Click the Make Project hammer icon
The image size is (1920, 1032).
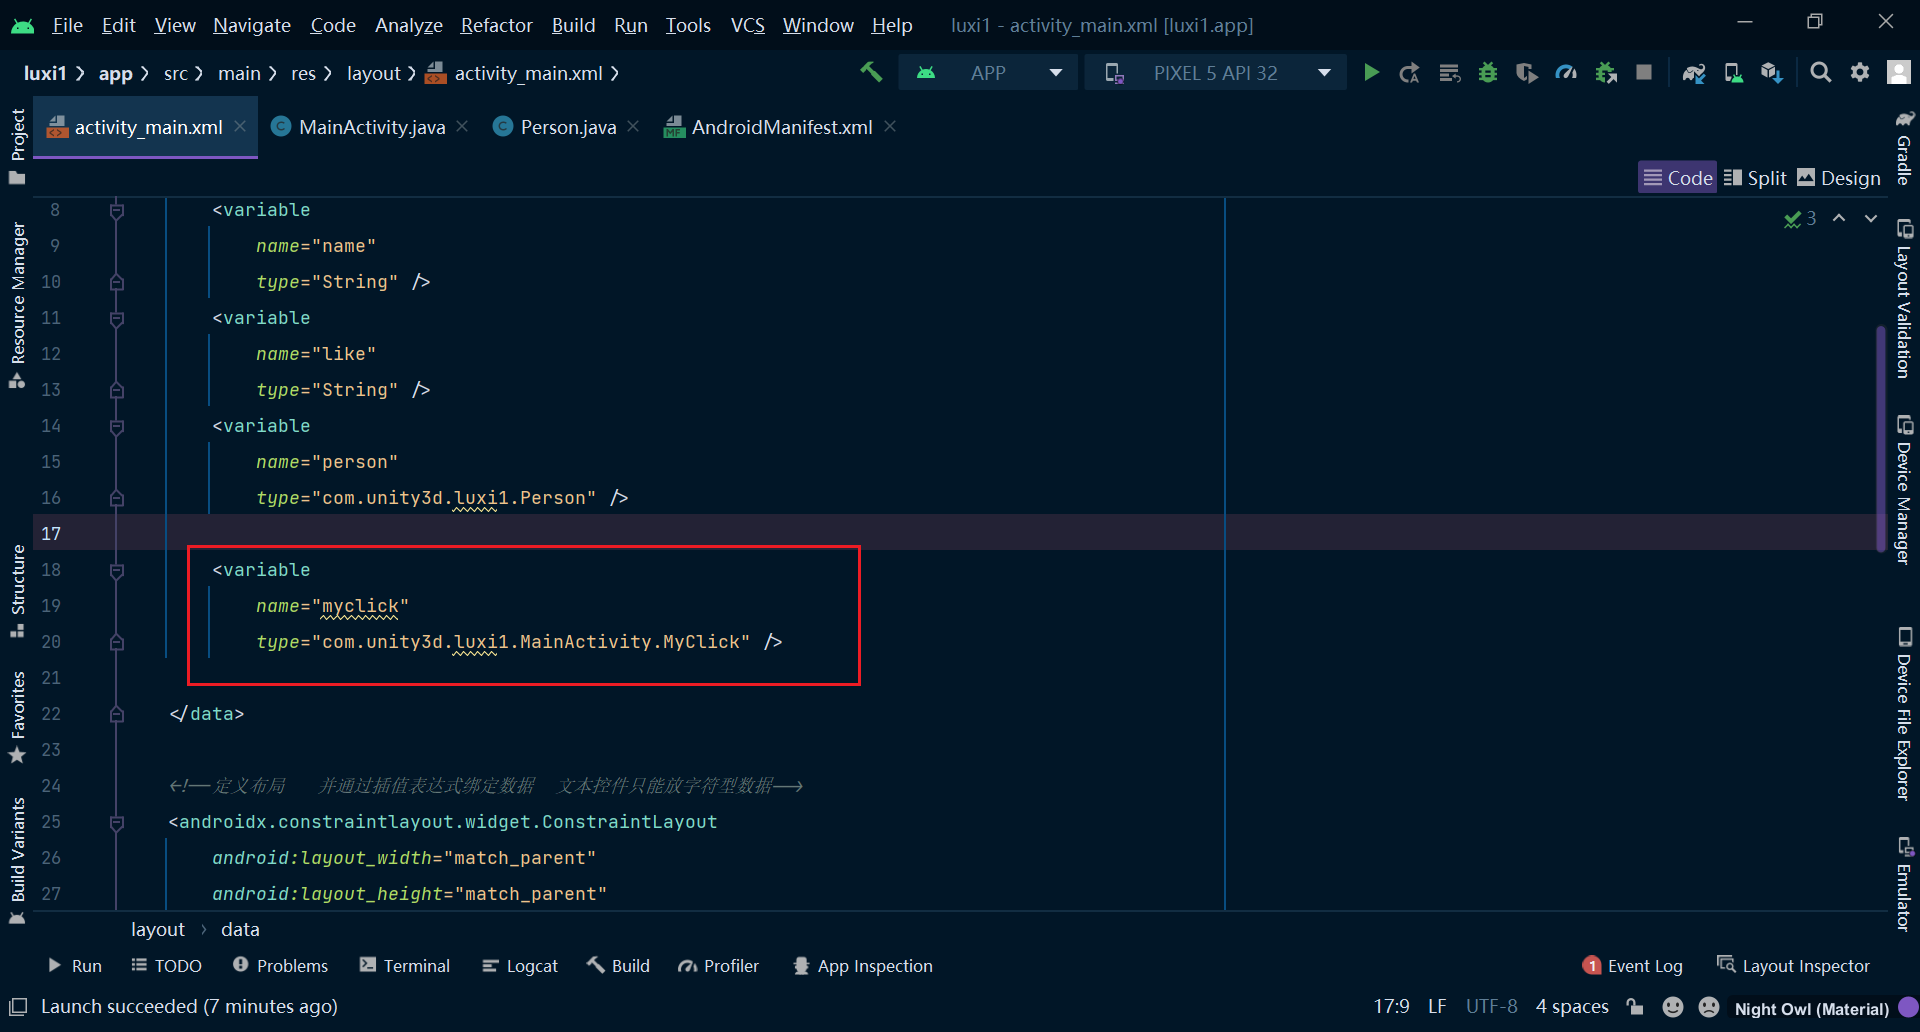click(871, 72)
